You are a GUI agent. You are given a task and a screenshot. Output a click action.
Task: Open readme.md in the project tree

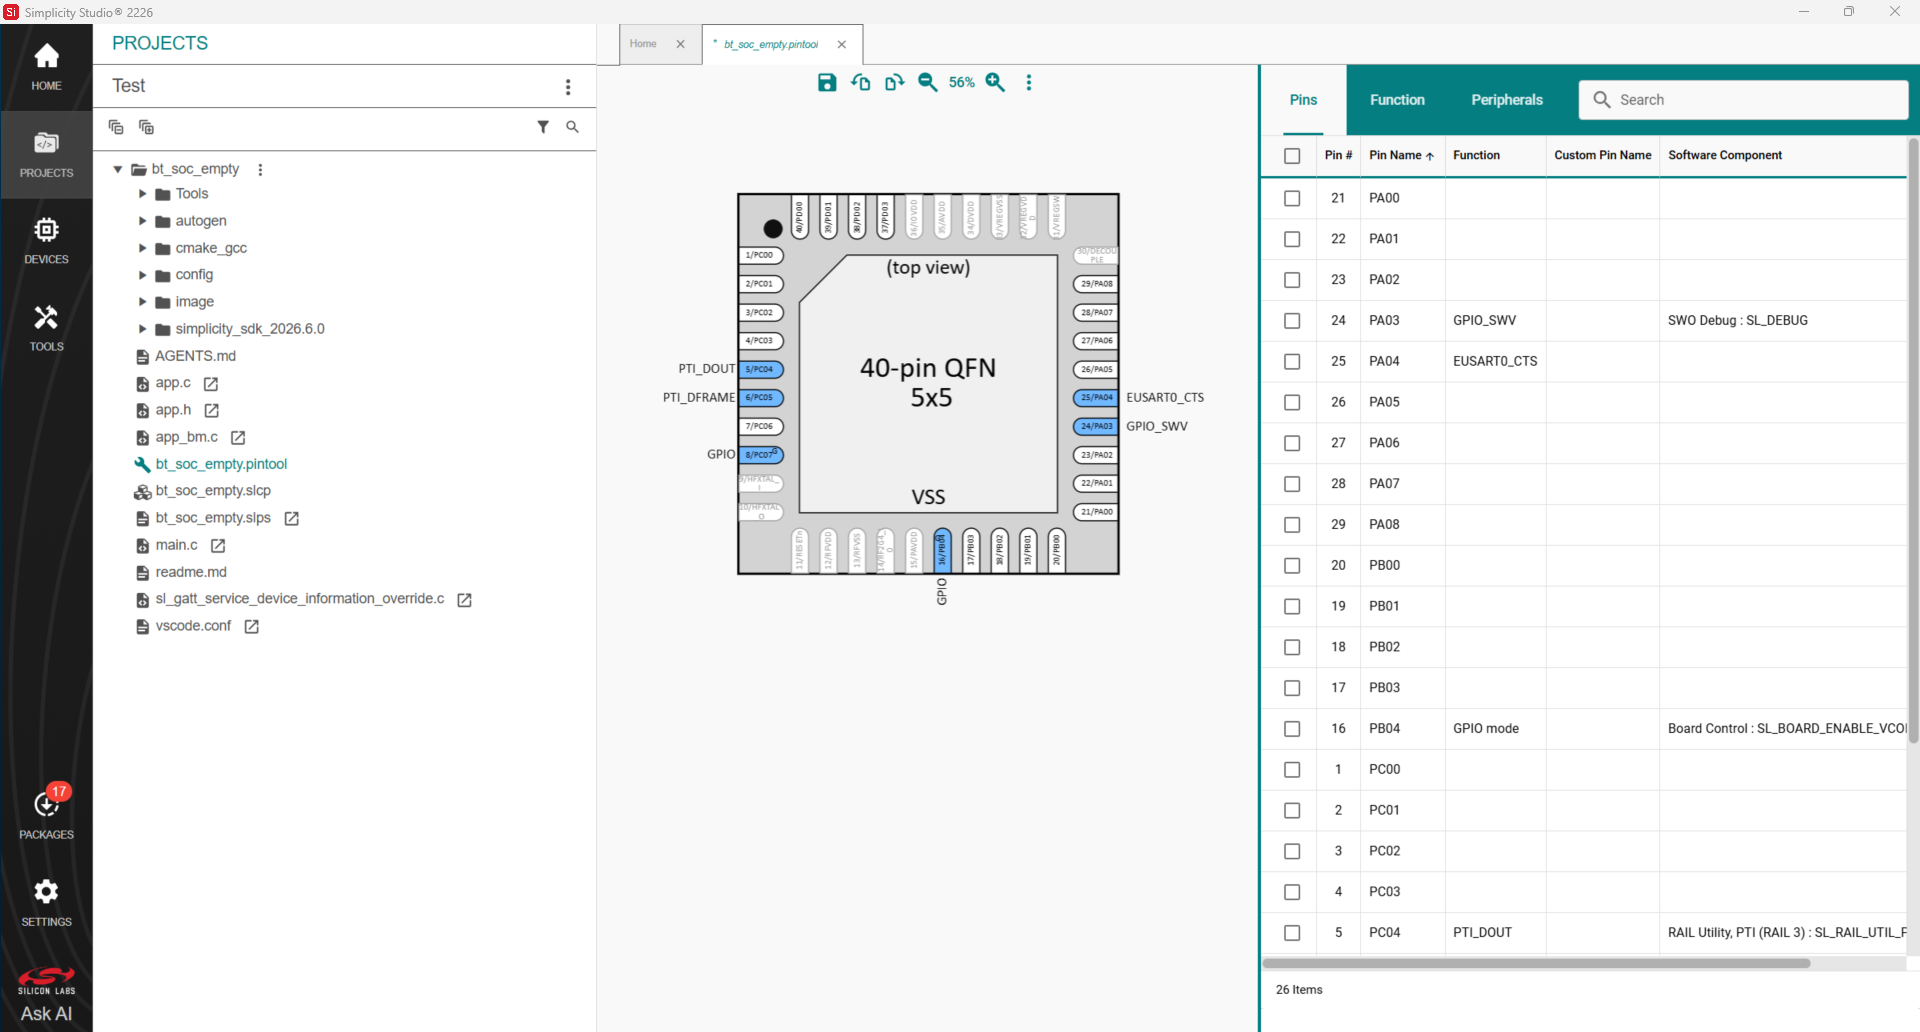click(191, 573)
